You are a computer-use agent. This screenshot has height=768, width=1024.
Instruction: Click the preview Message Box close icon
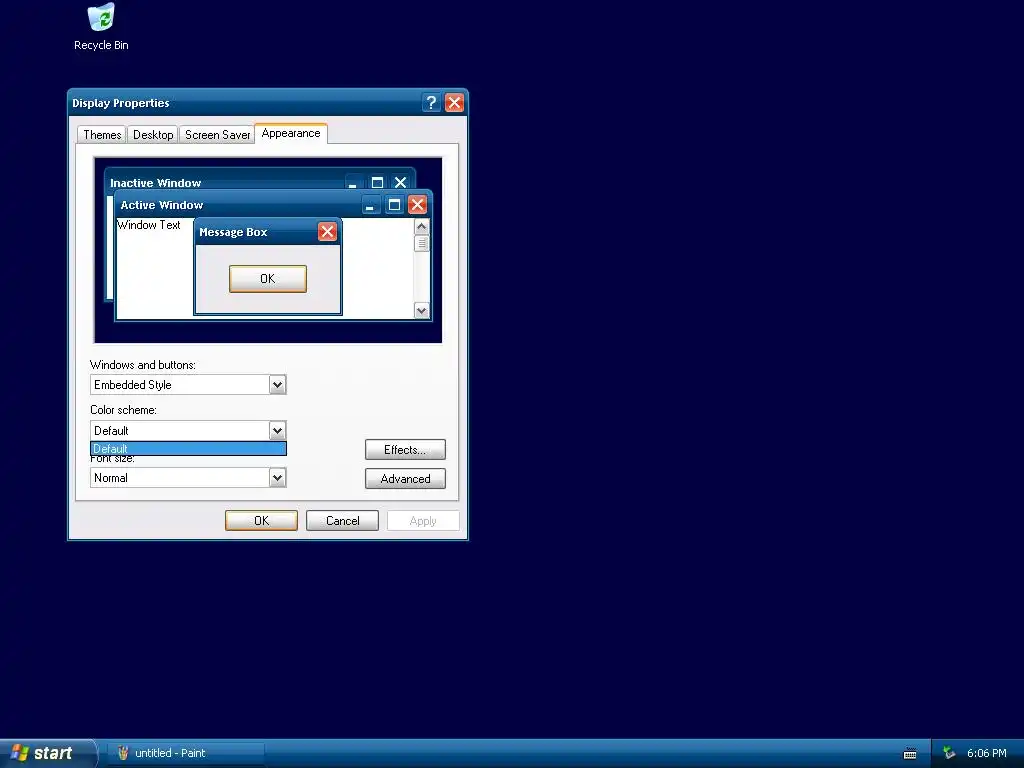(x=327, y=232)
